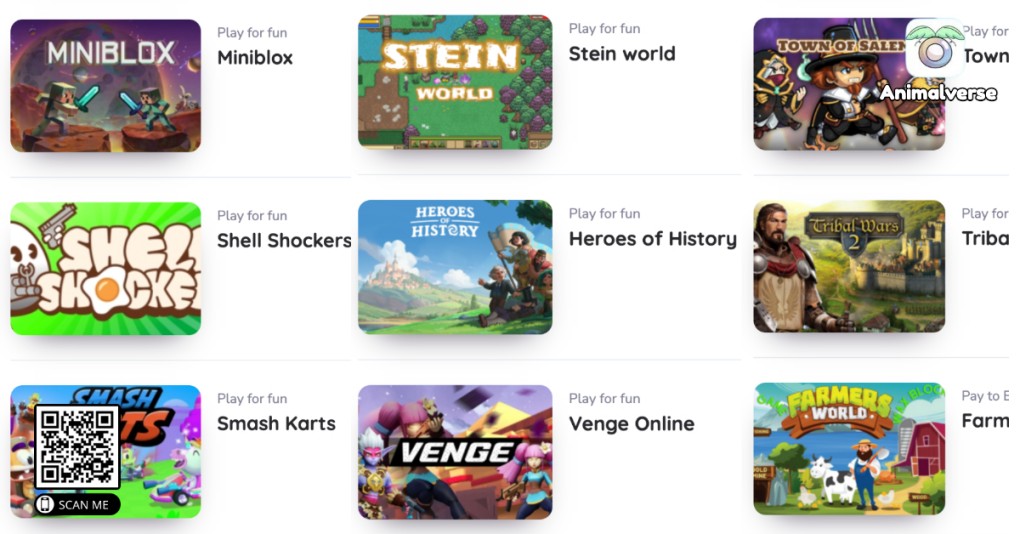Open the Shell Shockers thumbnail image
Viewport: 1020px width, 534px height.
point(105,269)
